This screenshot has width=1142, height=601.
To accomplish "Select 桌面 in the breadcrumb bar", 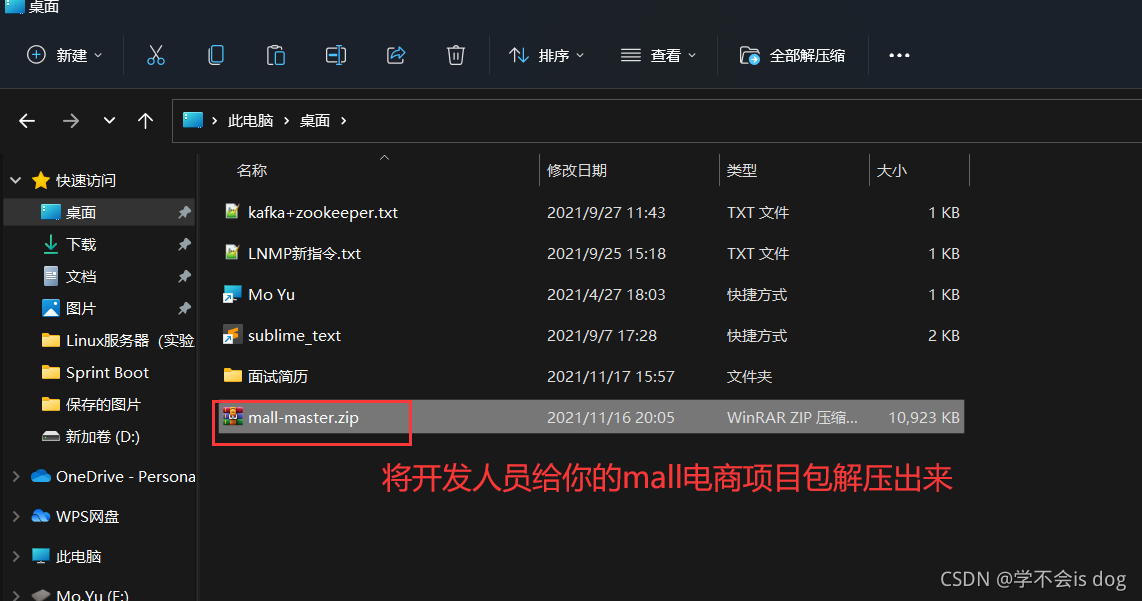I will [x=314, y=120].
